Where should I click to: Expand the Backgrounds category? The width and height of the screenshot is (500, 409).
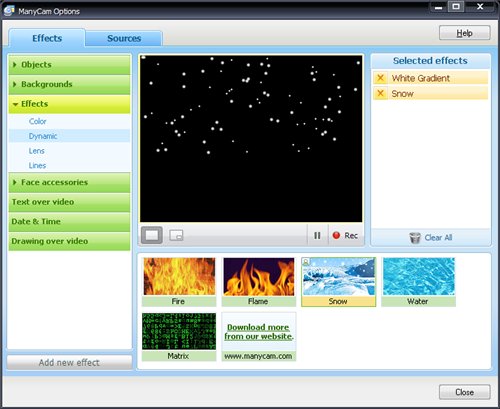point(69,84)
